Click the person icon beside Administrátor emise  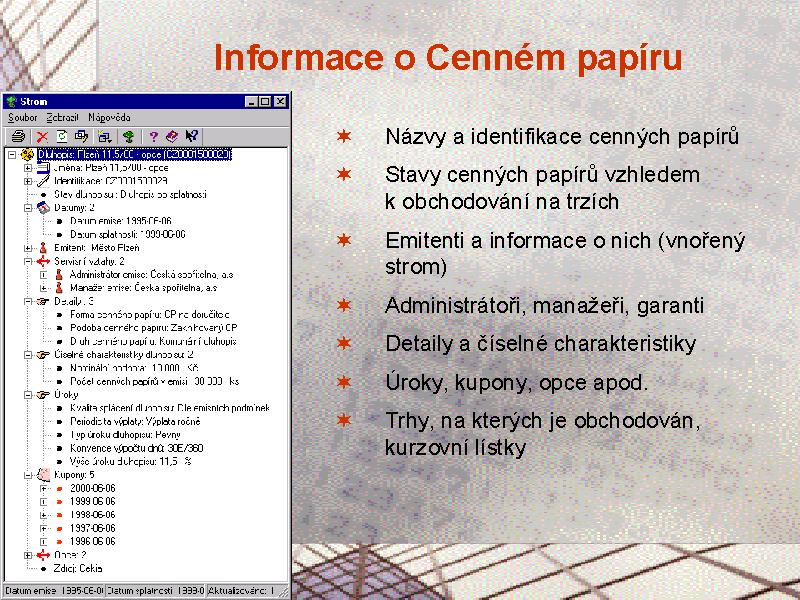click(x=59, y=274)
